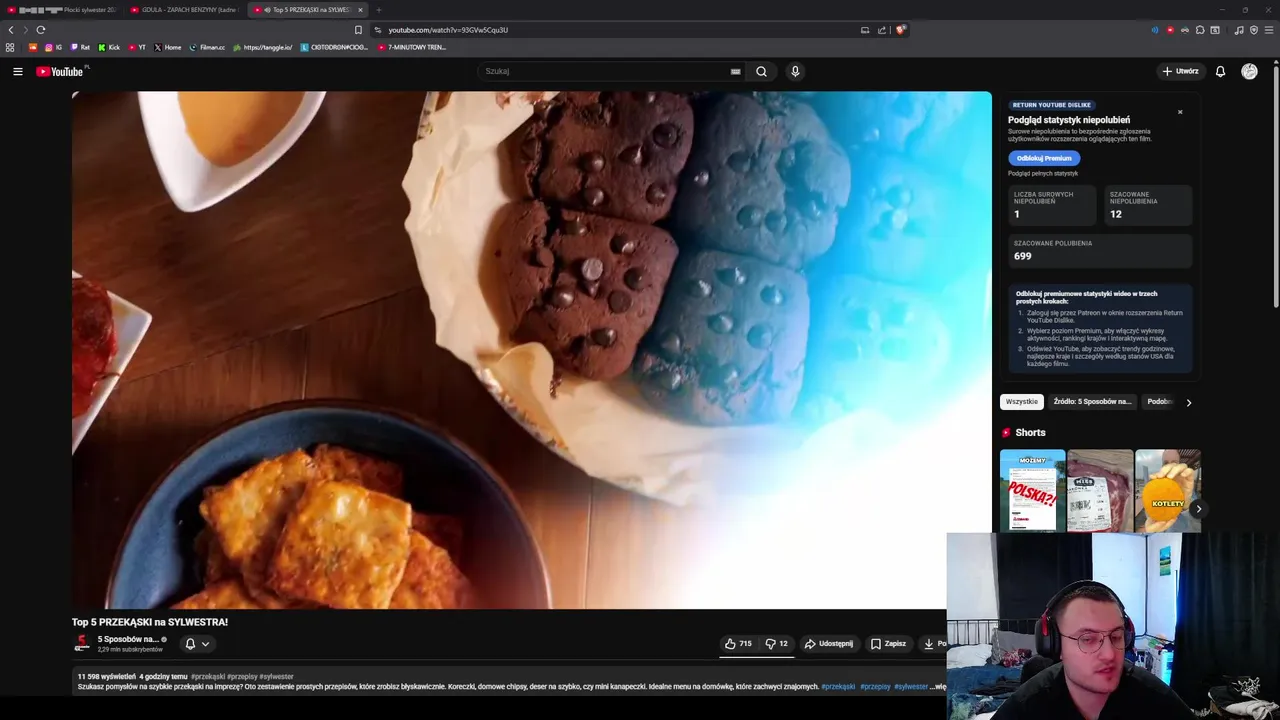Open the 5 Sposobów na channel name
Screen dimensions: 1280x720
pyautogui.click(x=128, y=639)
